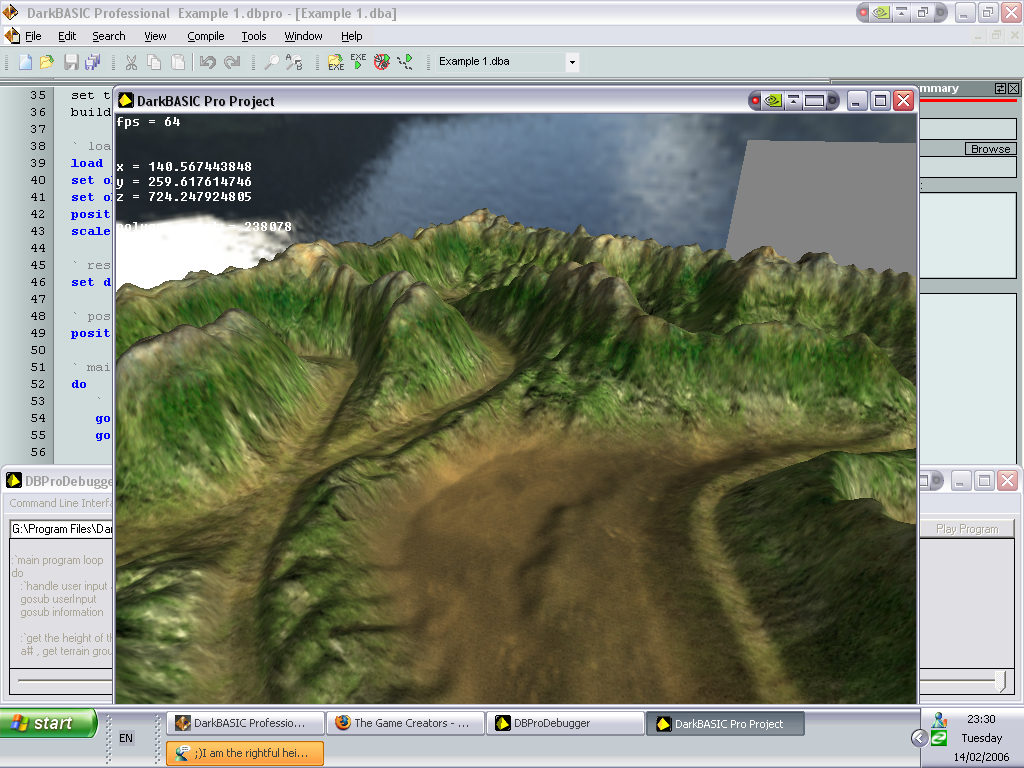Click the Start button
The image size is (1024, 768).
(x=48, y=723)
